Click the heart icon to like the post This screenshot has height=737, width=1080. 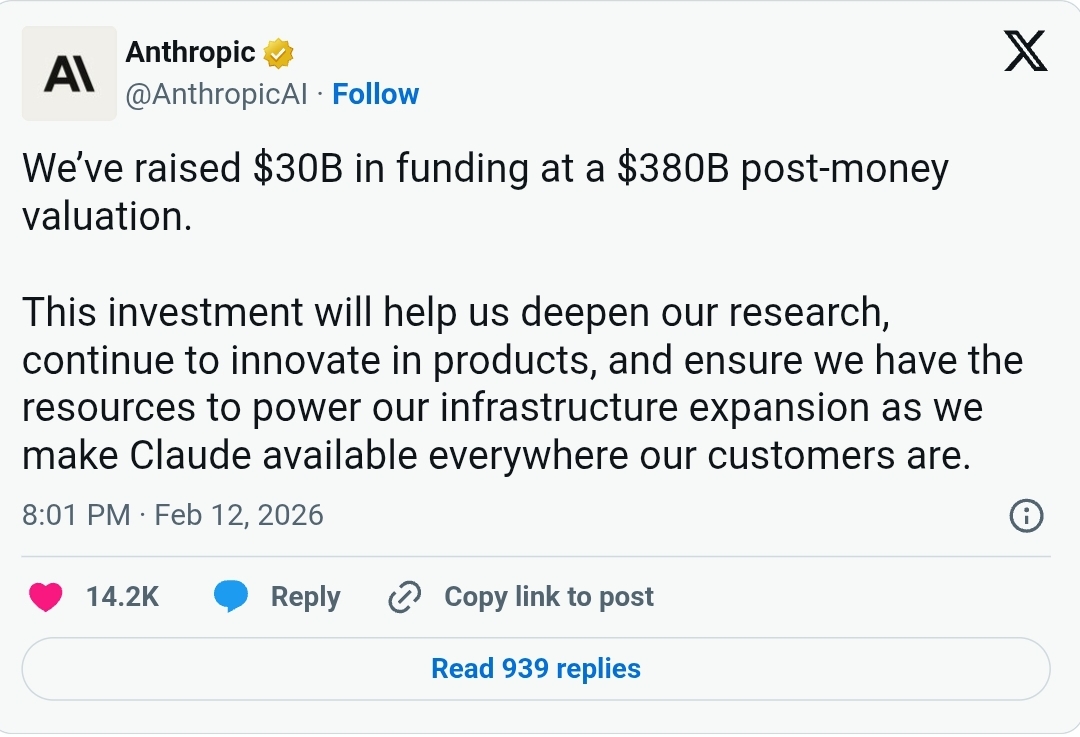click(46, 596)
